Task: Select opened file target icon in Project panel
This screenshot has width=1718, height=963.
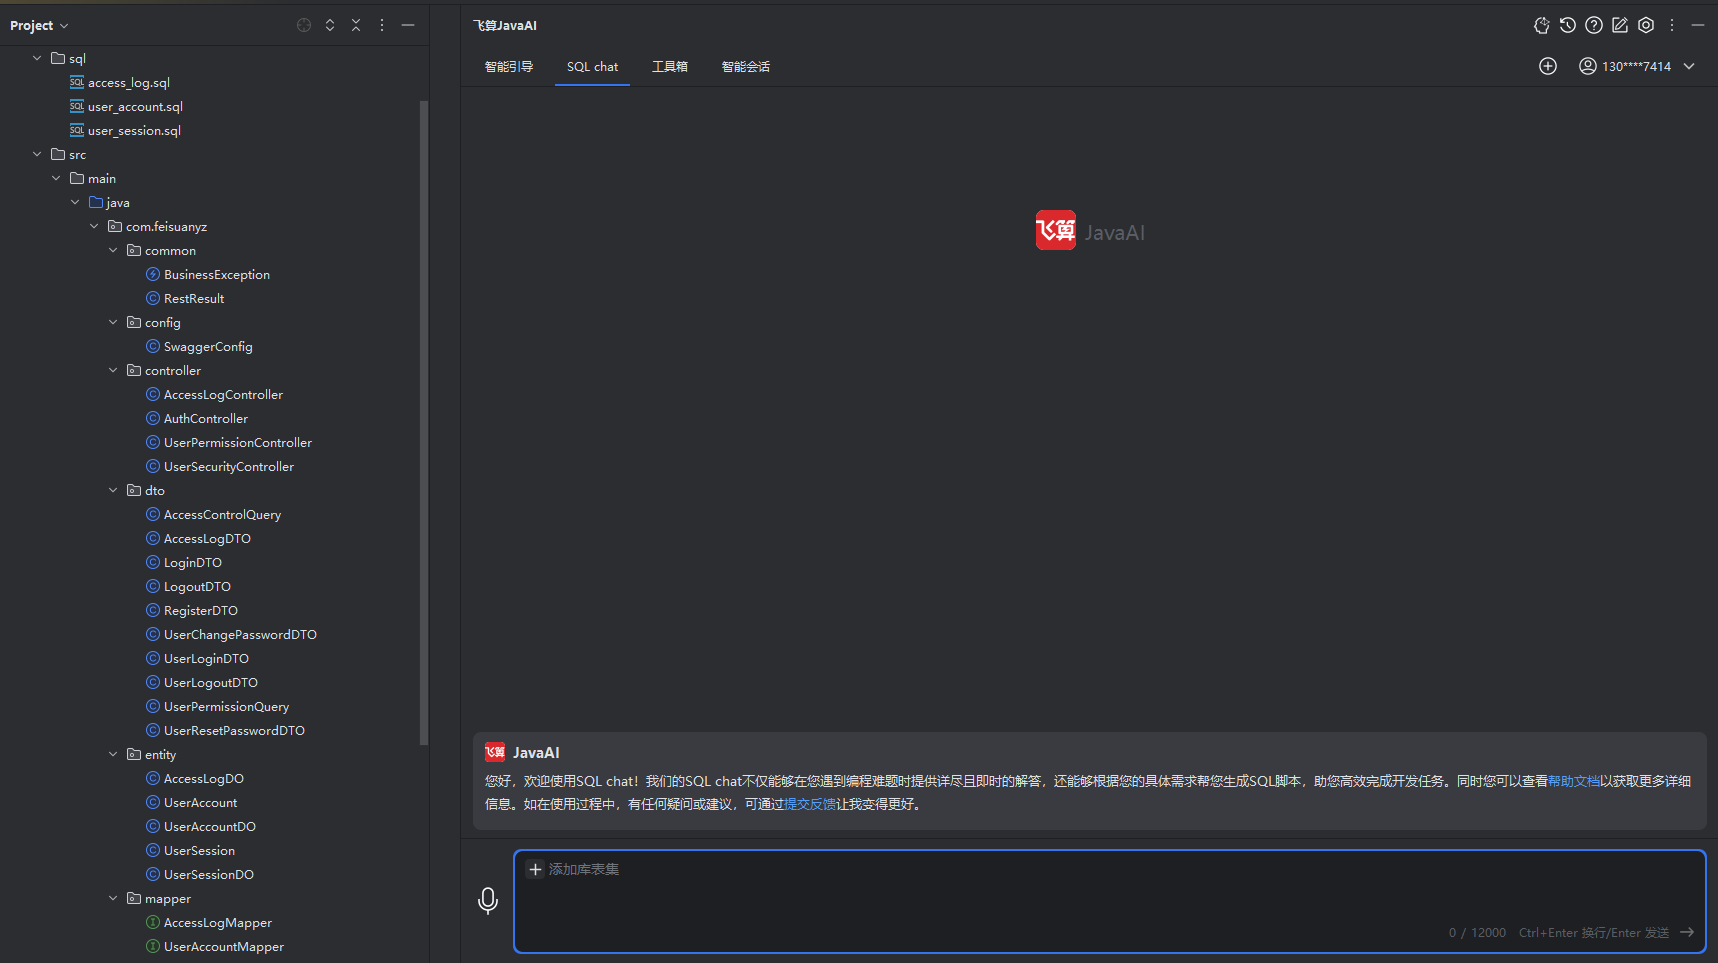Action: pyautogui.click(x=304, y=25)
